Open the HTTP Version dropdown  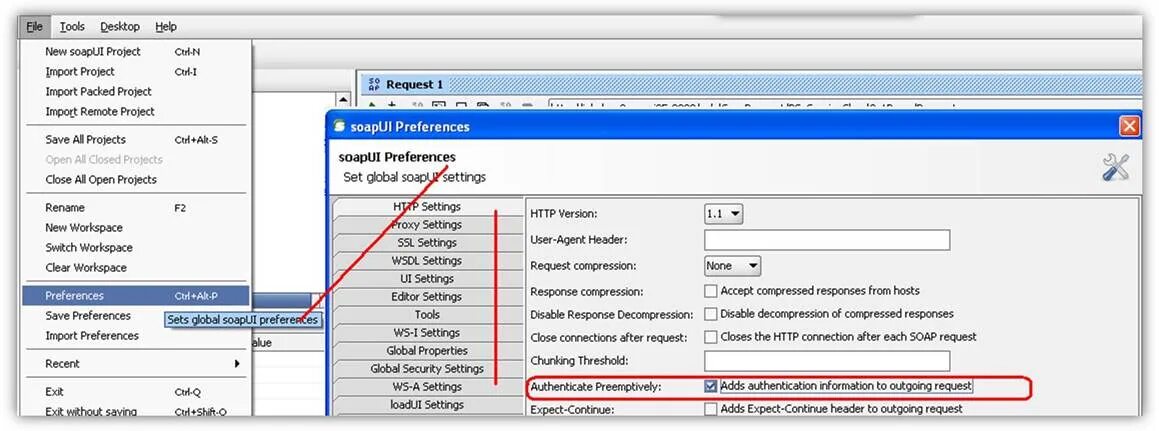(x=724, y=214)
